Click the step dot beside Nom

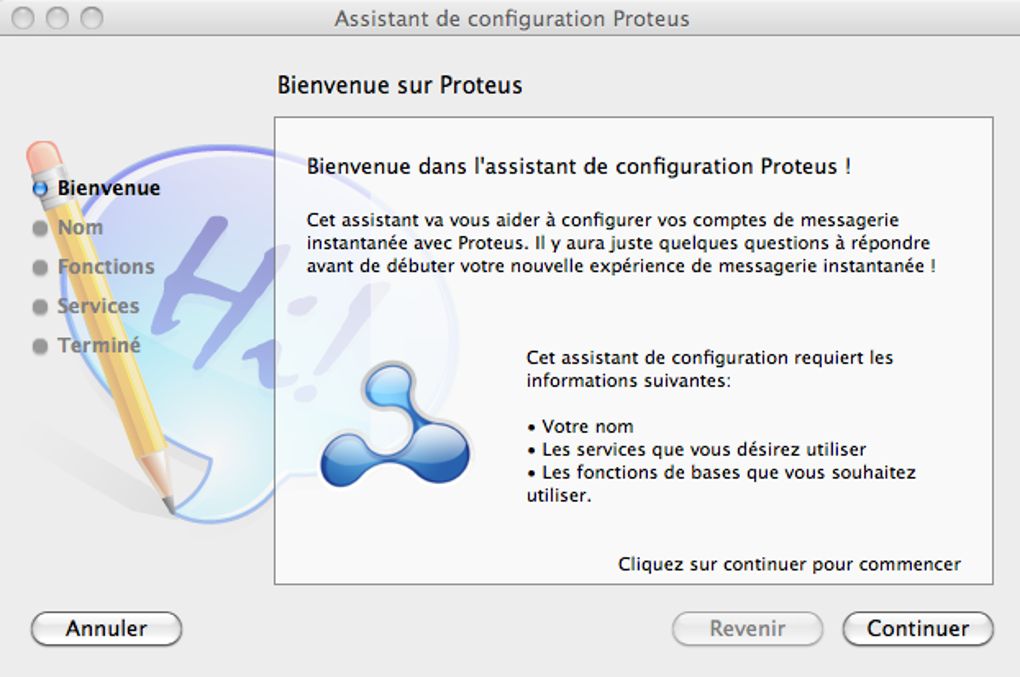click(40, 227)
